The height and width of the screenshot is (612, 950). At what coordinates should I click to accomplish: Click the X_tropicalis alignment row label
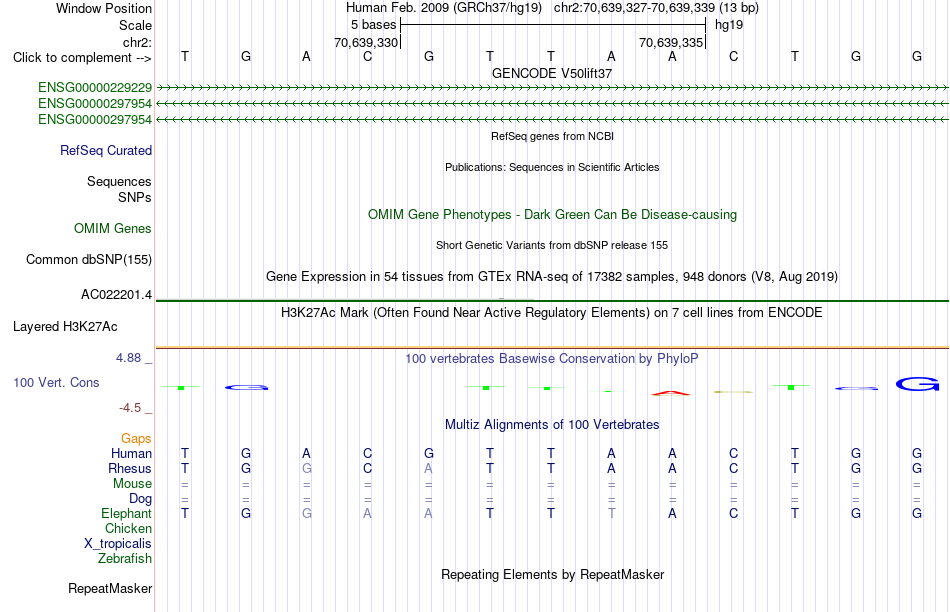[118, 544]
